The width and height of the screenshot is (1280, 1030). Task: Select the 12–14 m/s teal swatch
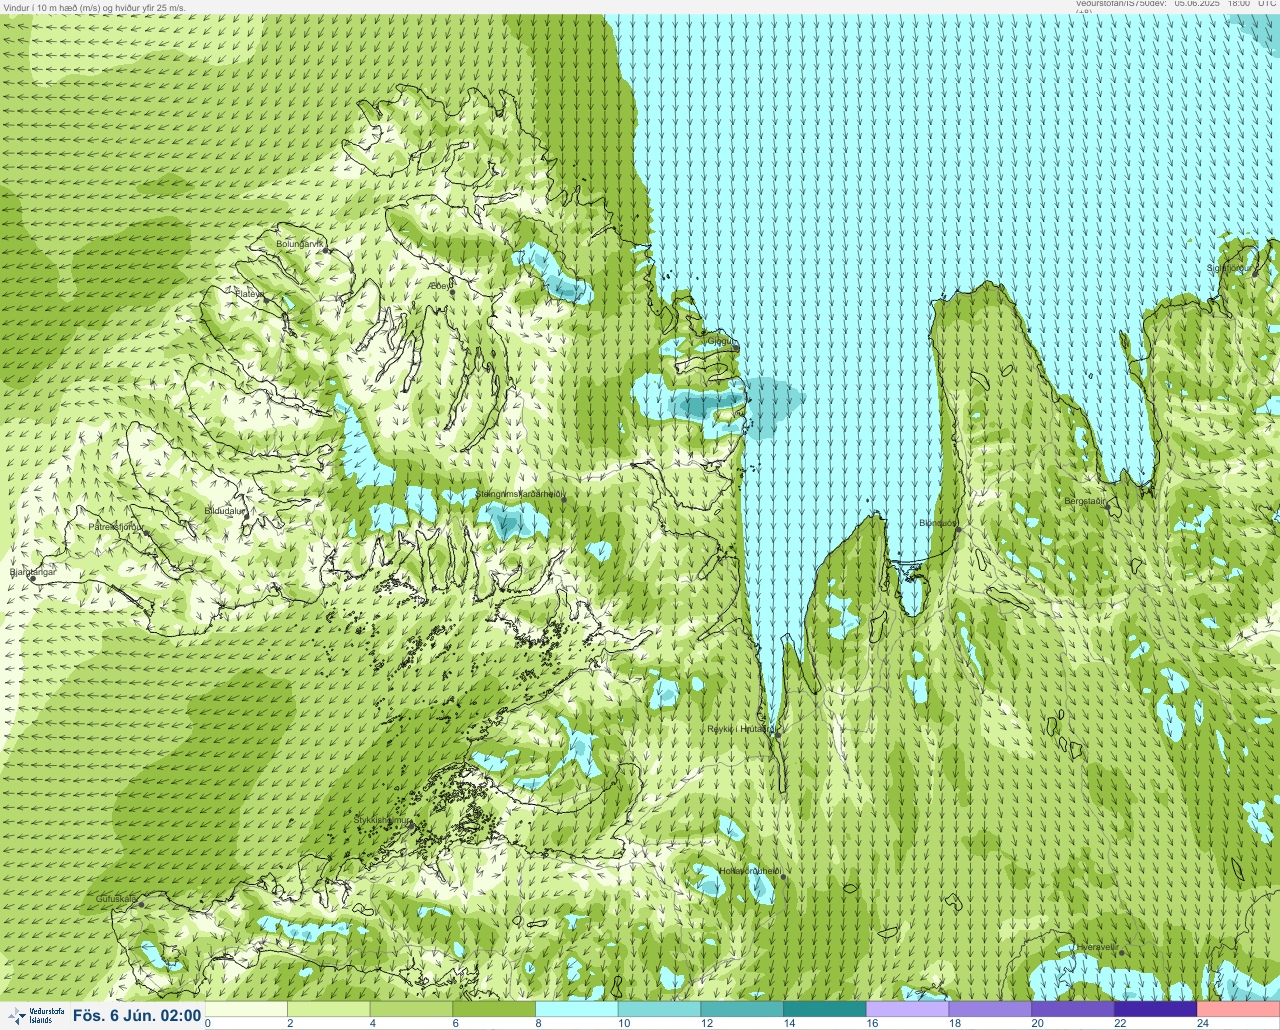point(742,1009)
